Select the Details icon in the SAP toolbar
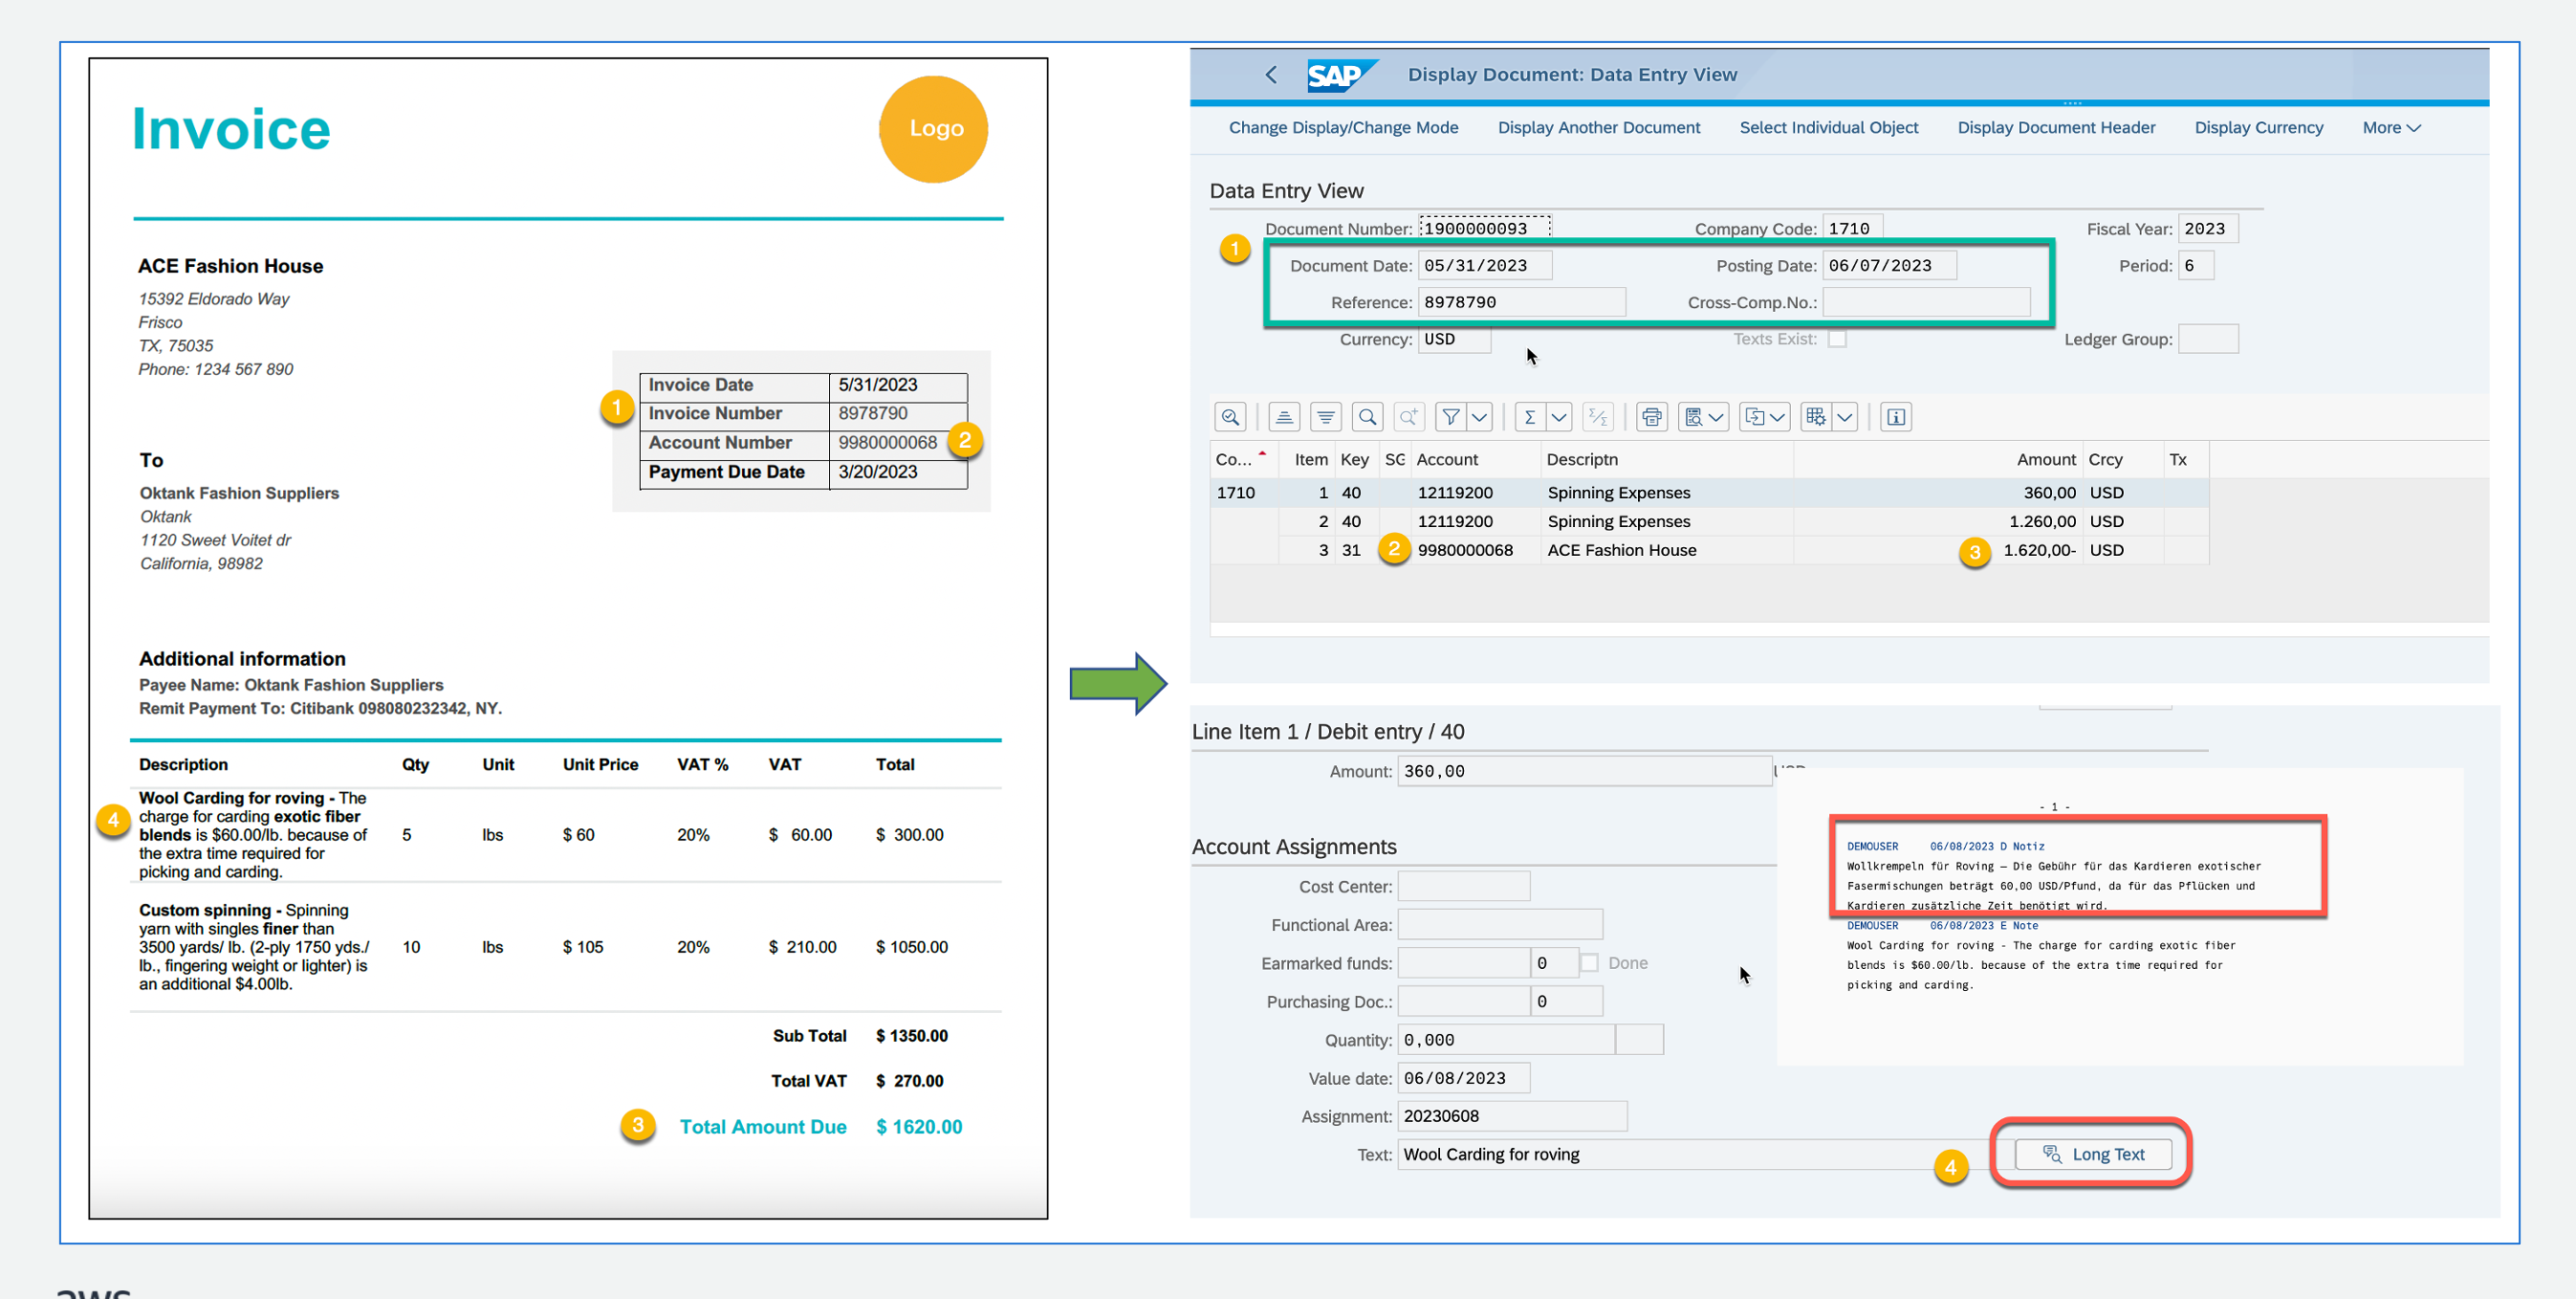2576x1299 pixels. 1231,417
